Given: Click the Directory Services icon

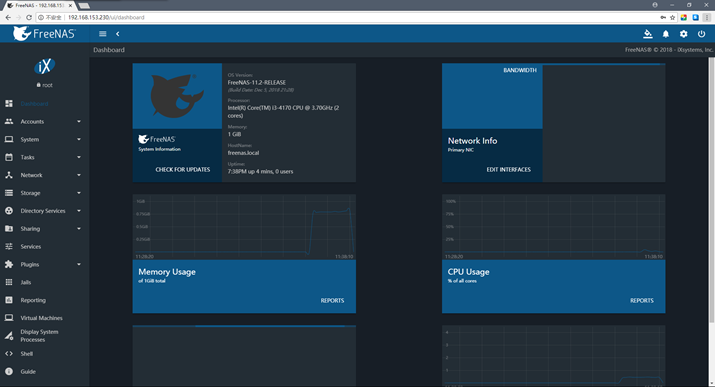Looking at the screenshot, I should click(9, 211).
